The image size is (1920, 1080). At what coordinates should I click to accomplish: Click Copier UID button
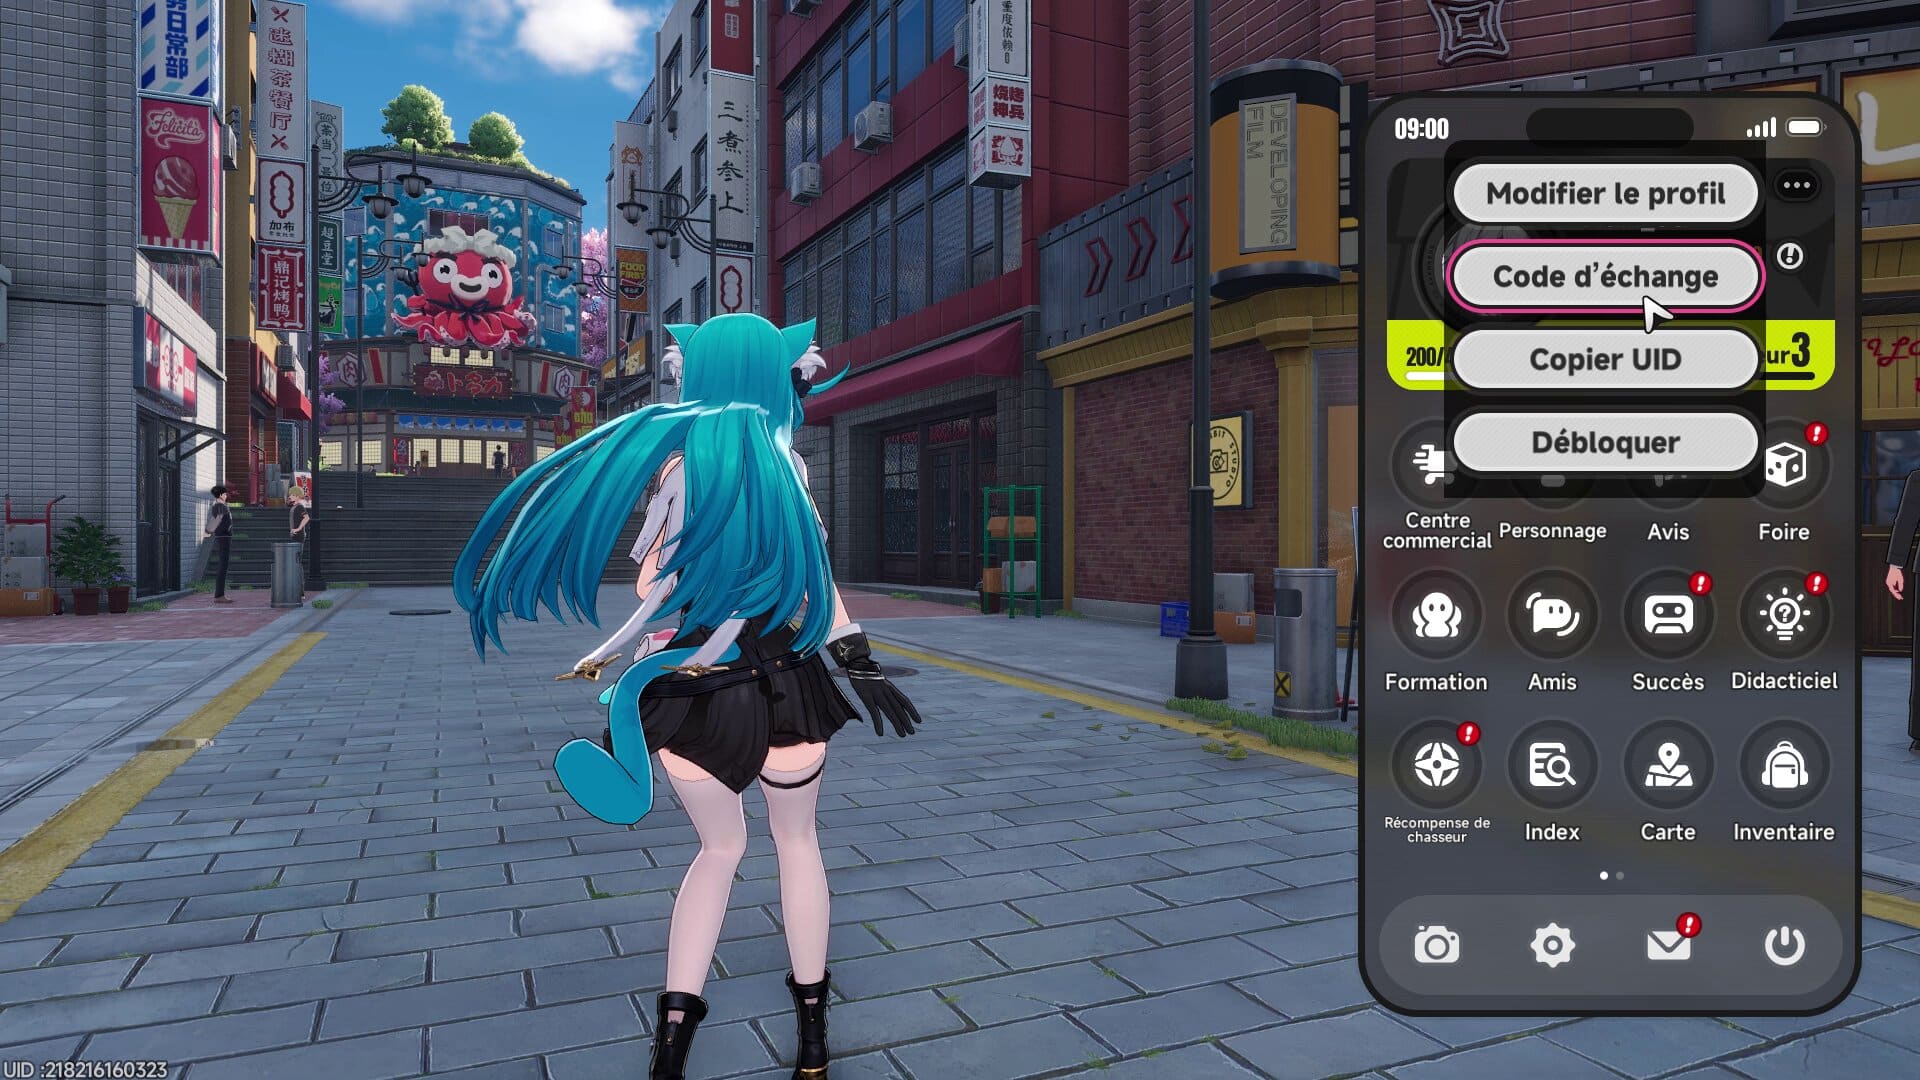click(x=1605, y=359)
